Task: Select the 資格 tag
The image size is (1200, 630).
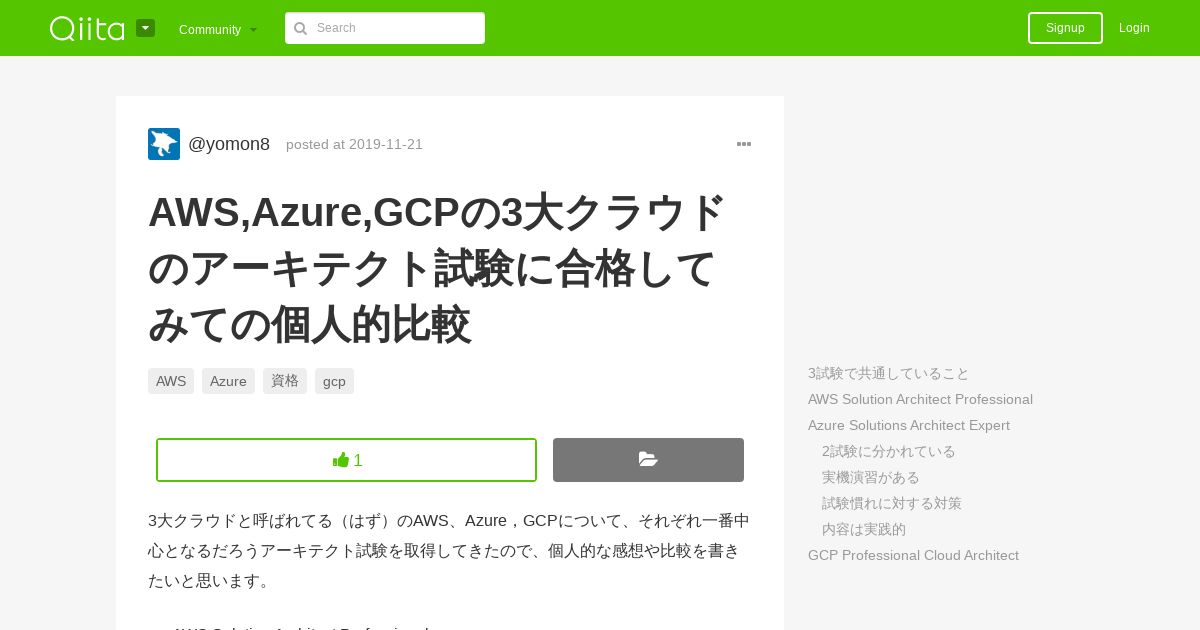Action: pos(285,381)
